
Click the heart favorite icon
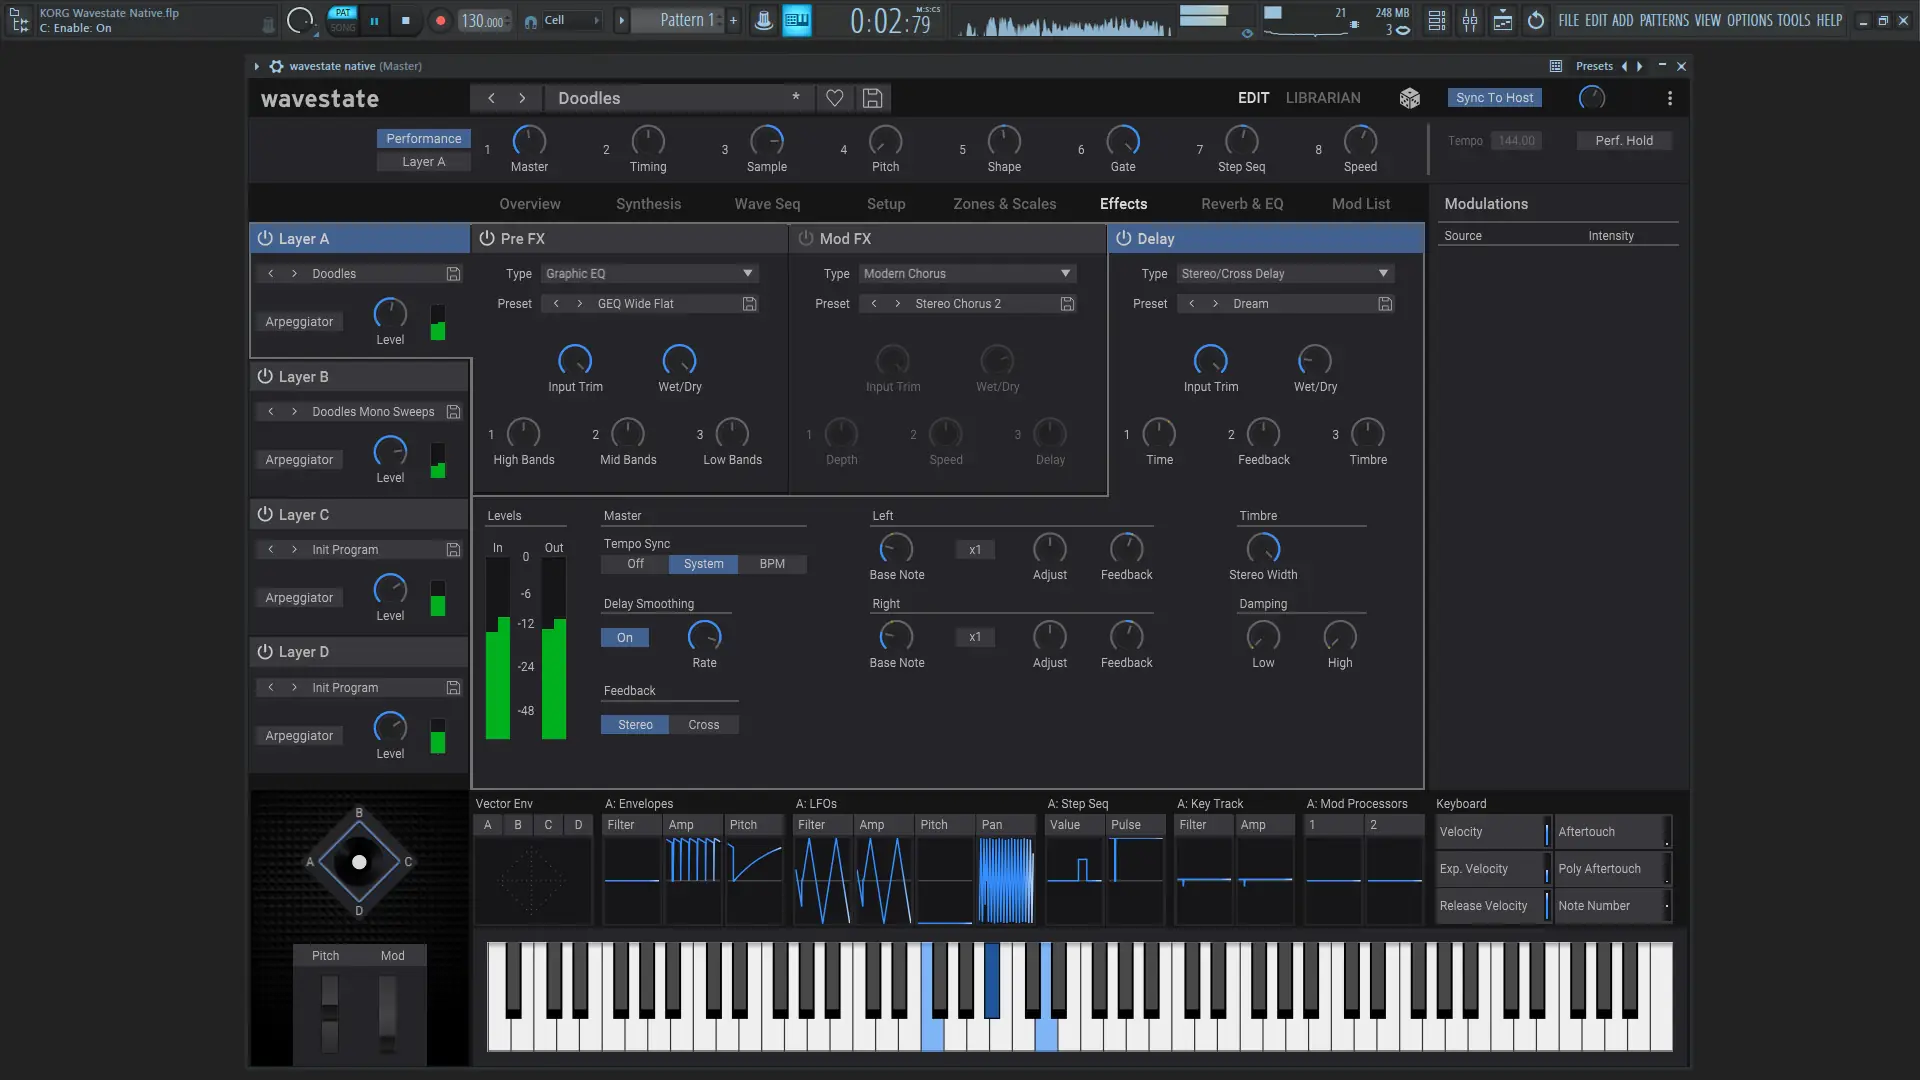click(834, 98)
